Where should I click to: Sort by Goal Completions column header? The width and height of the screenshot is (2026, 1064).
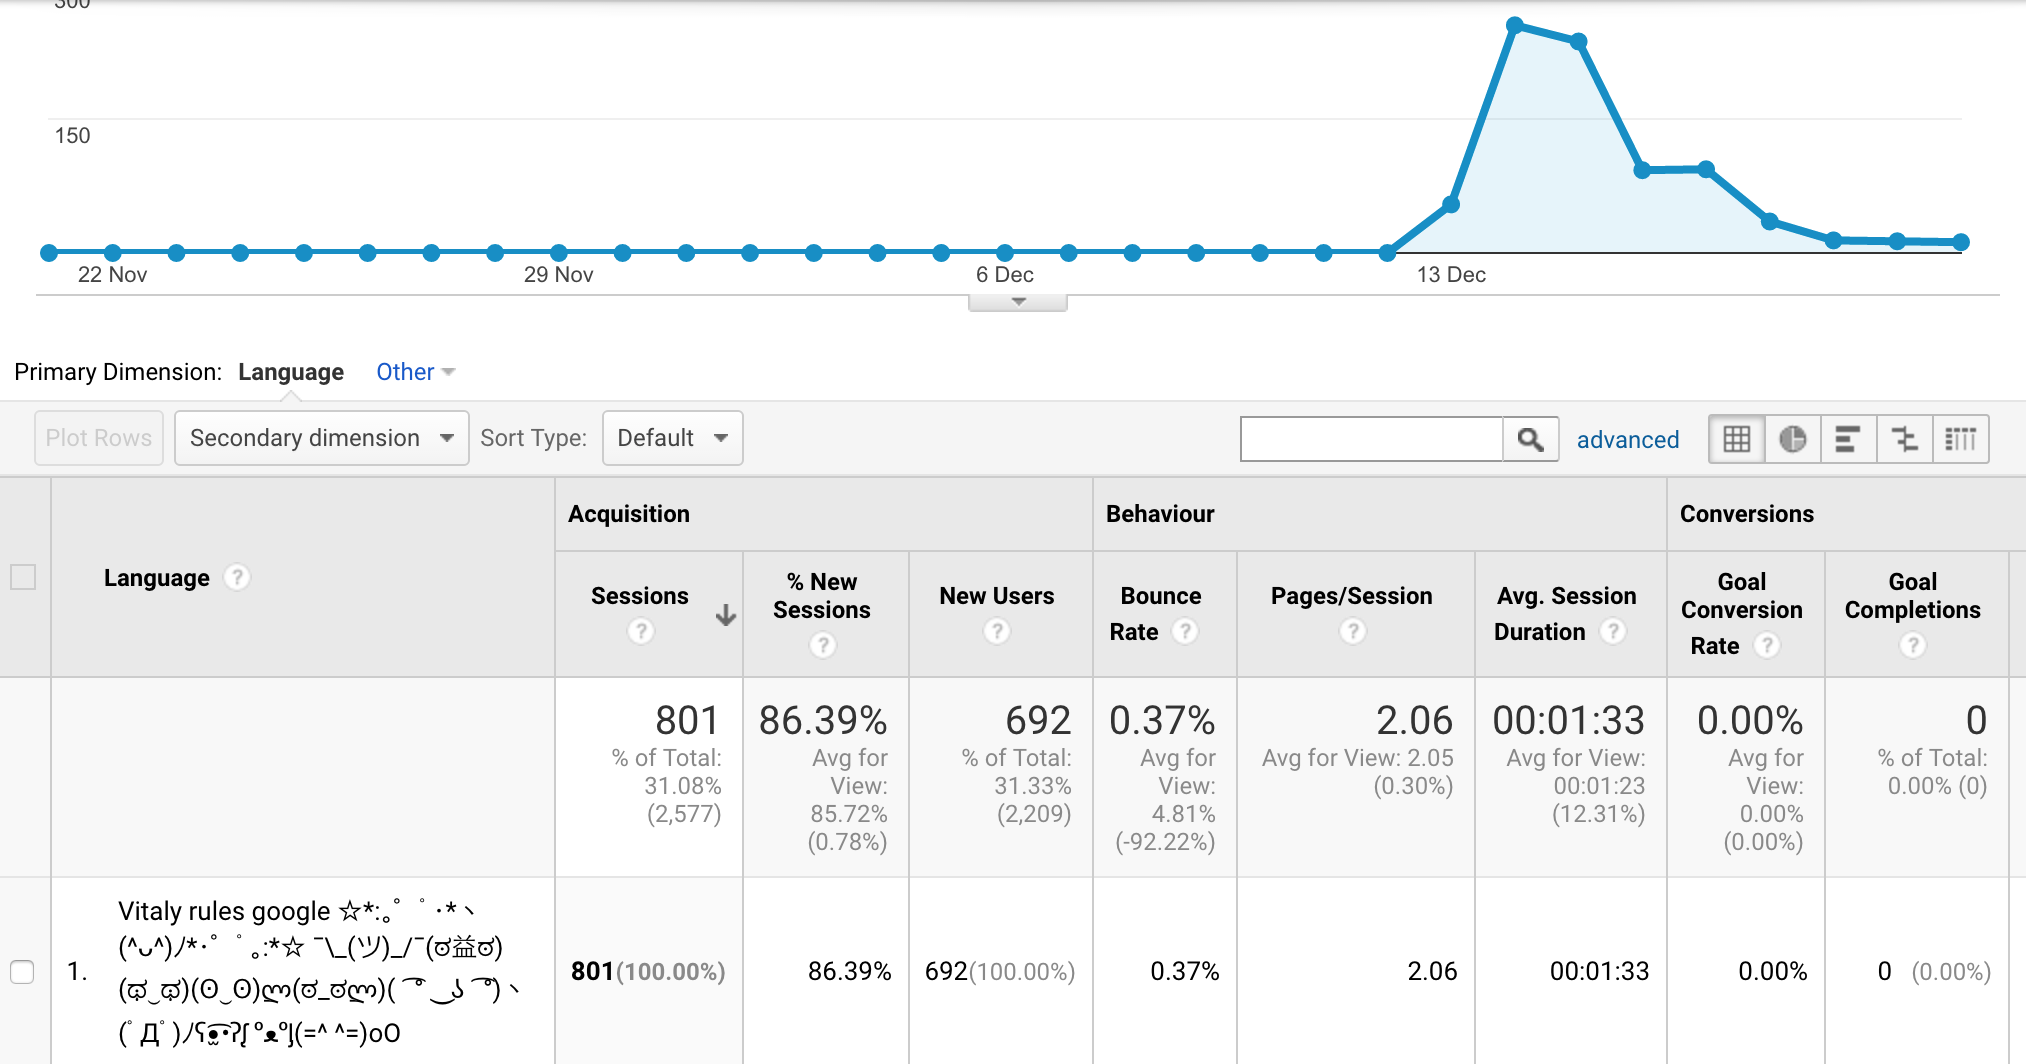(x=1913, y=596)
